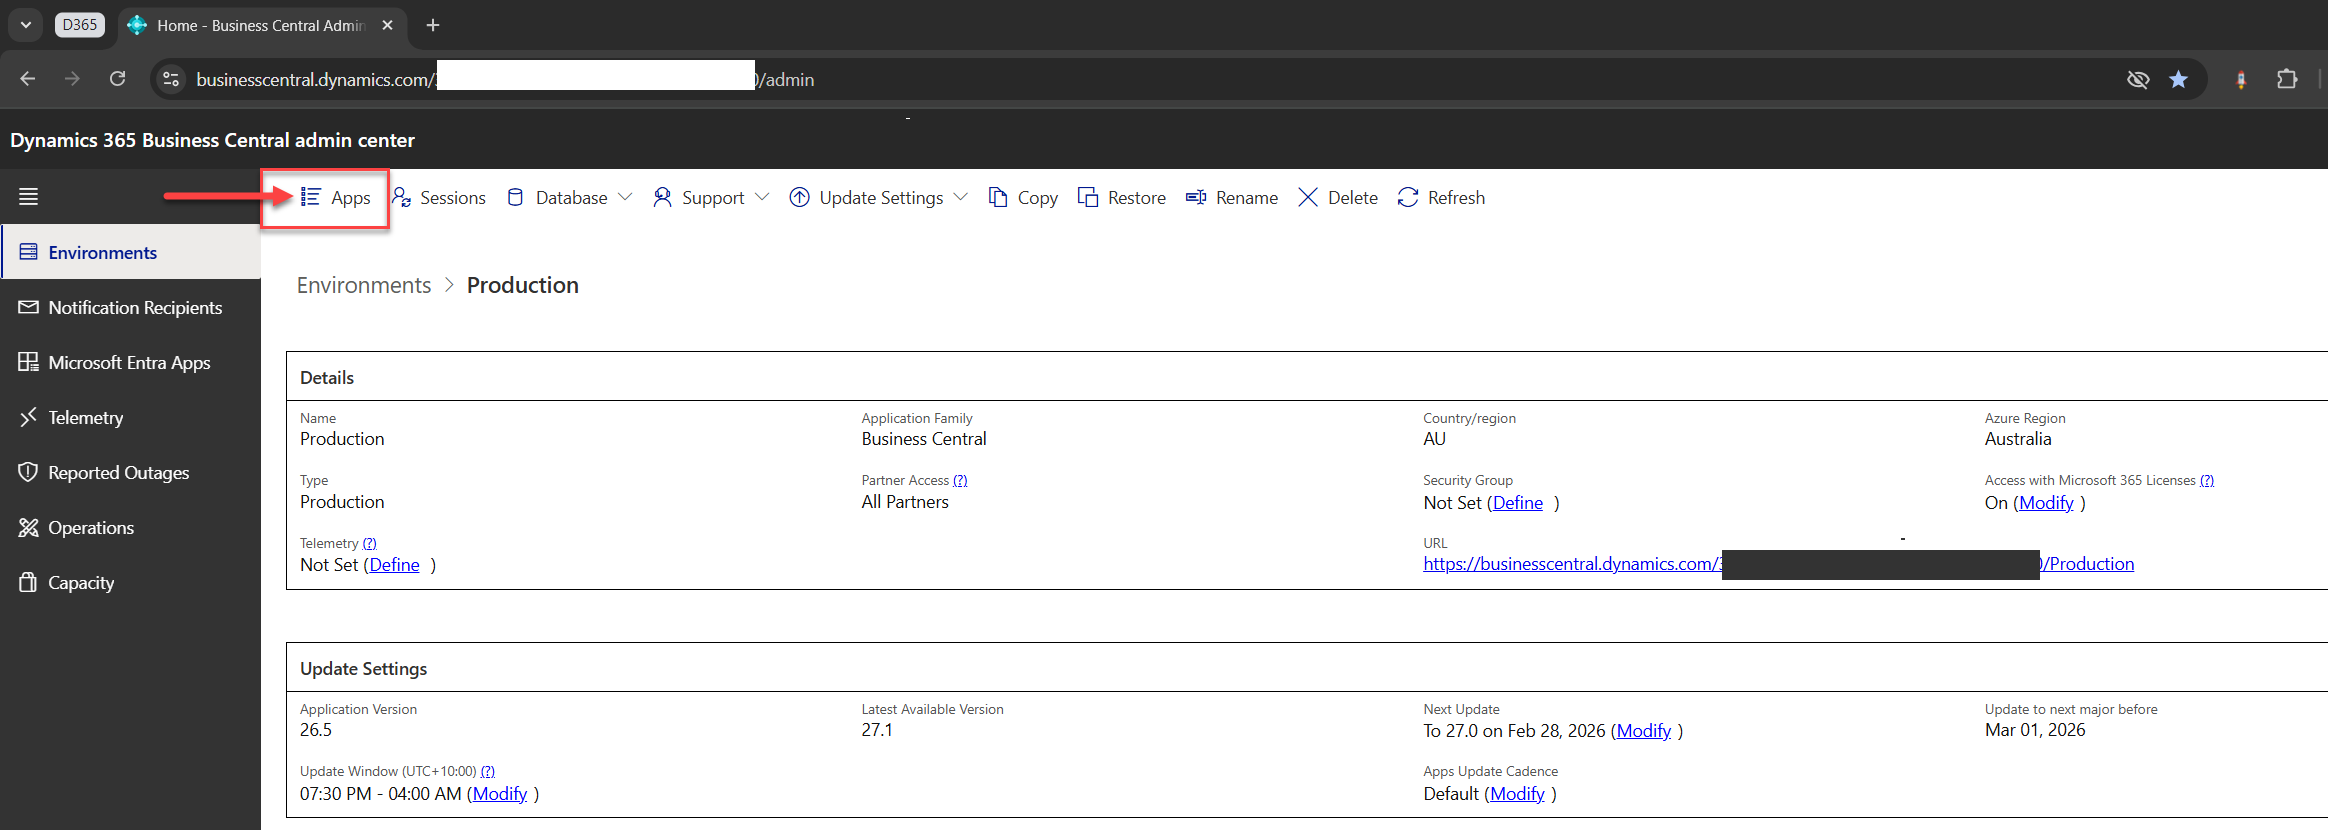Viewport: 2328px width, 830px height.
Task: Open a new browser tab with plus
Action: [433, 25]
